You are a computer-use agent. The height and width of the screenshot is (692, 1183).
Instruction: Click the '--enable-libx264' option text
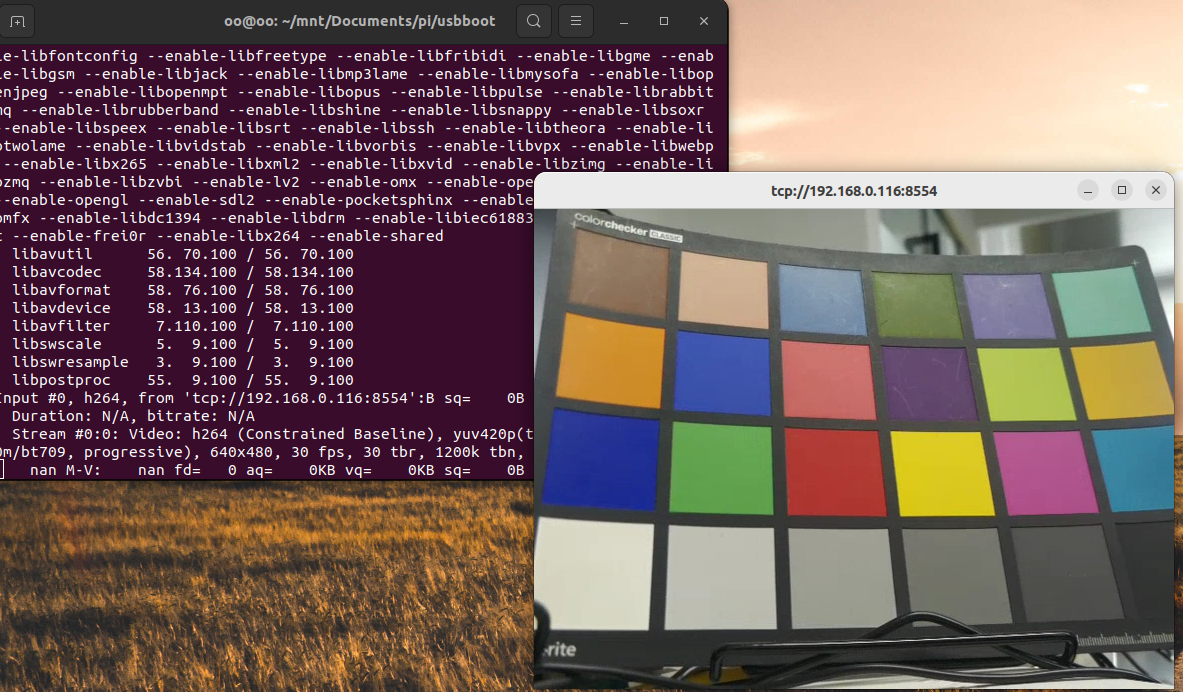[x=228, y=237]
